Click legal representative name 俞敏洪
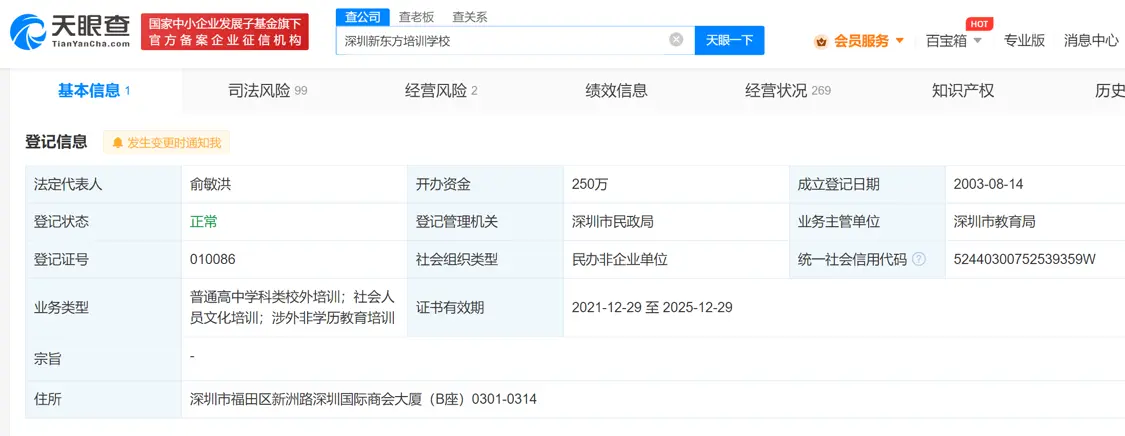 [210, 184]
